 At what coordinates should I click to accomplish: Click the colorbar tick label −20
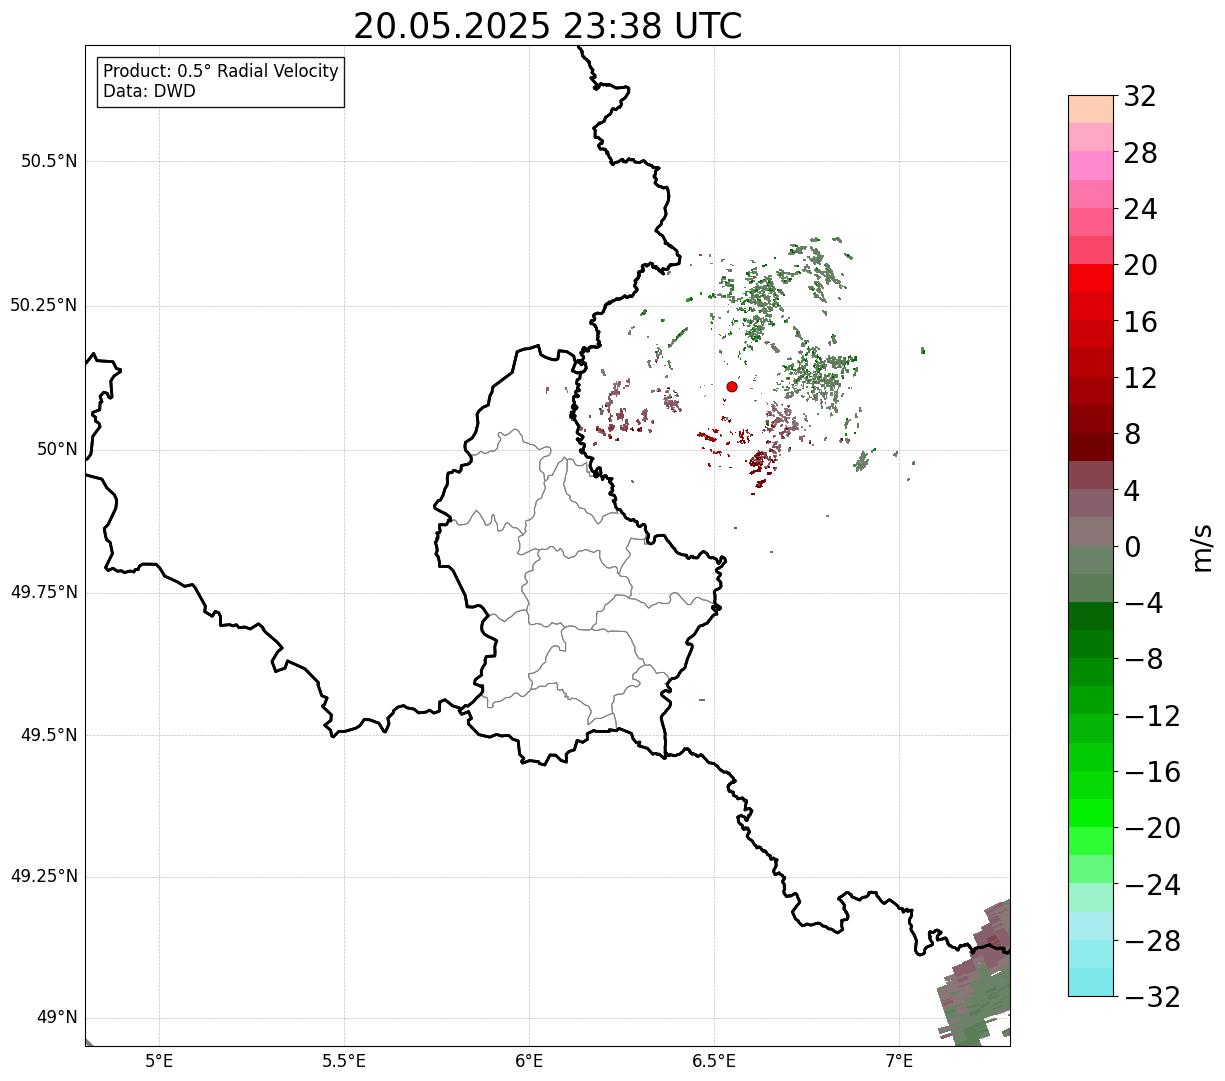(1152, 829)
